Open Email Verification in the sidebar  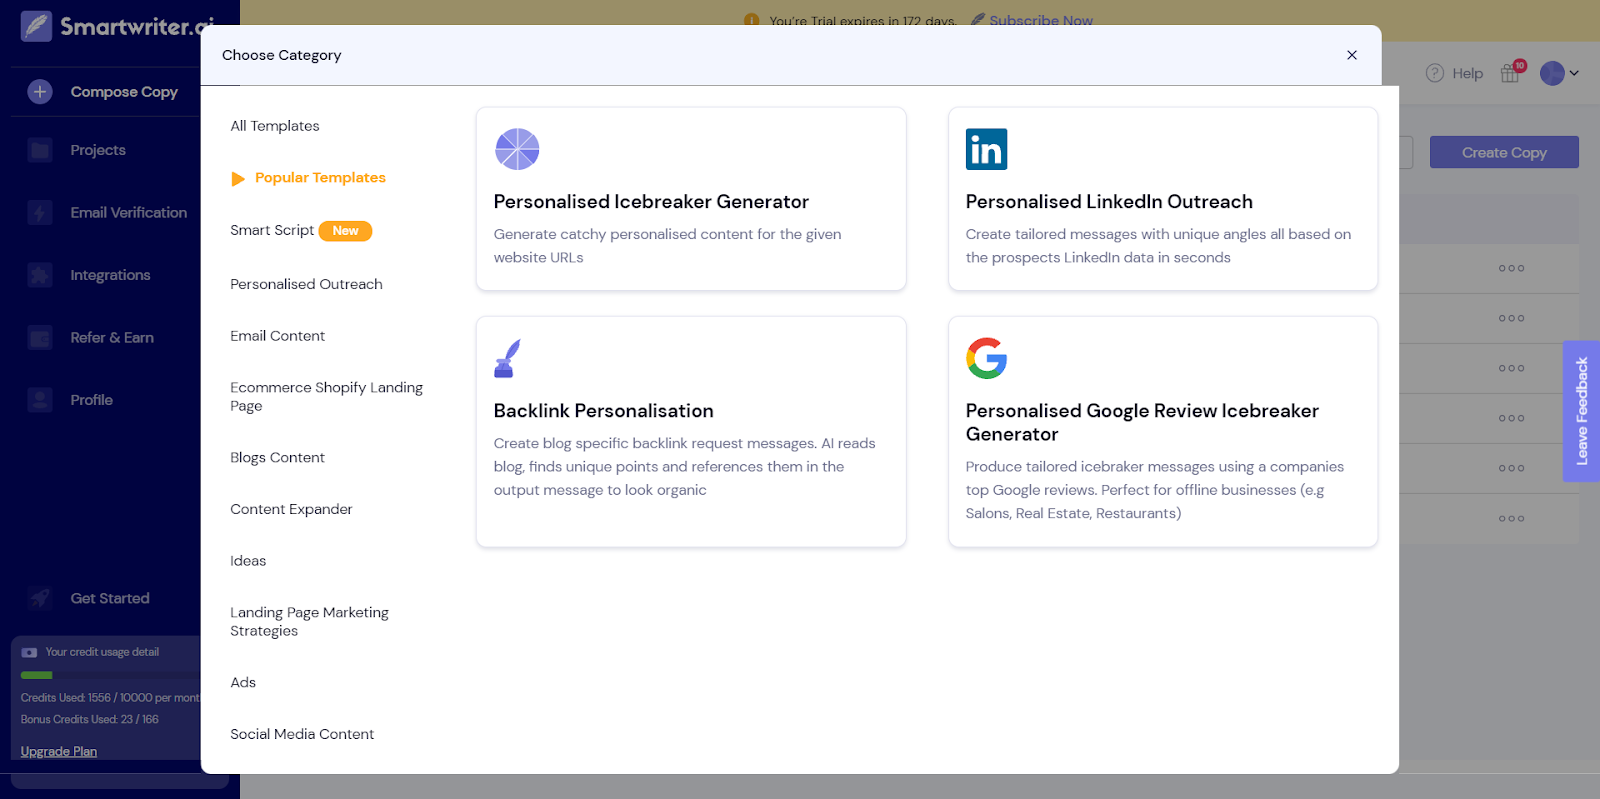(x=129, y=212)
